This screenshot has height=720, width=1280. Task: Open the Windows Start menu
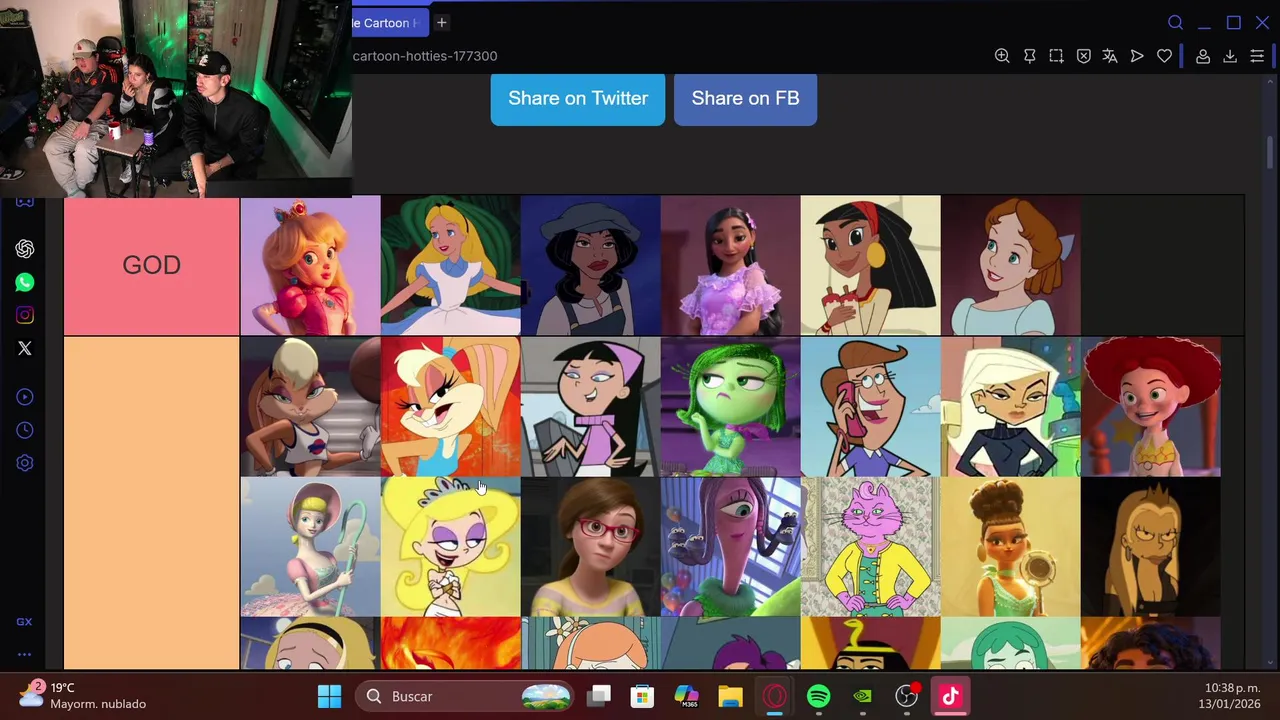(329, 696)
